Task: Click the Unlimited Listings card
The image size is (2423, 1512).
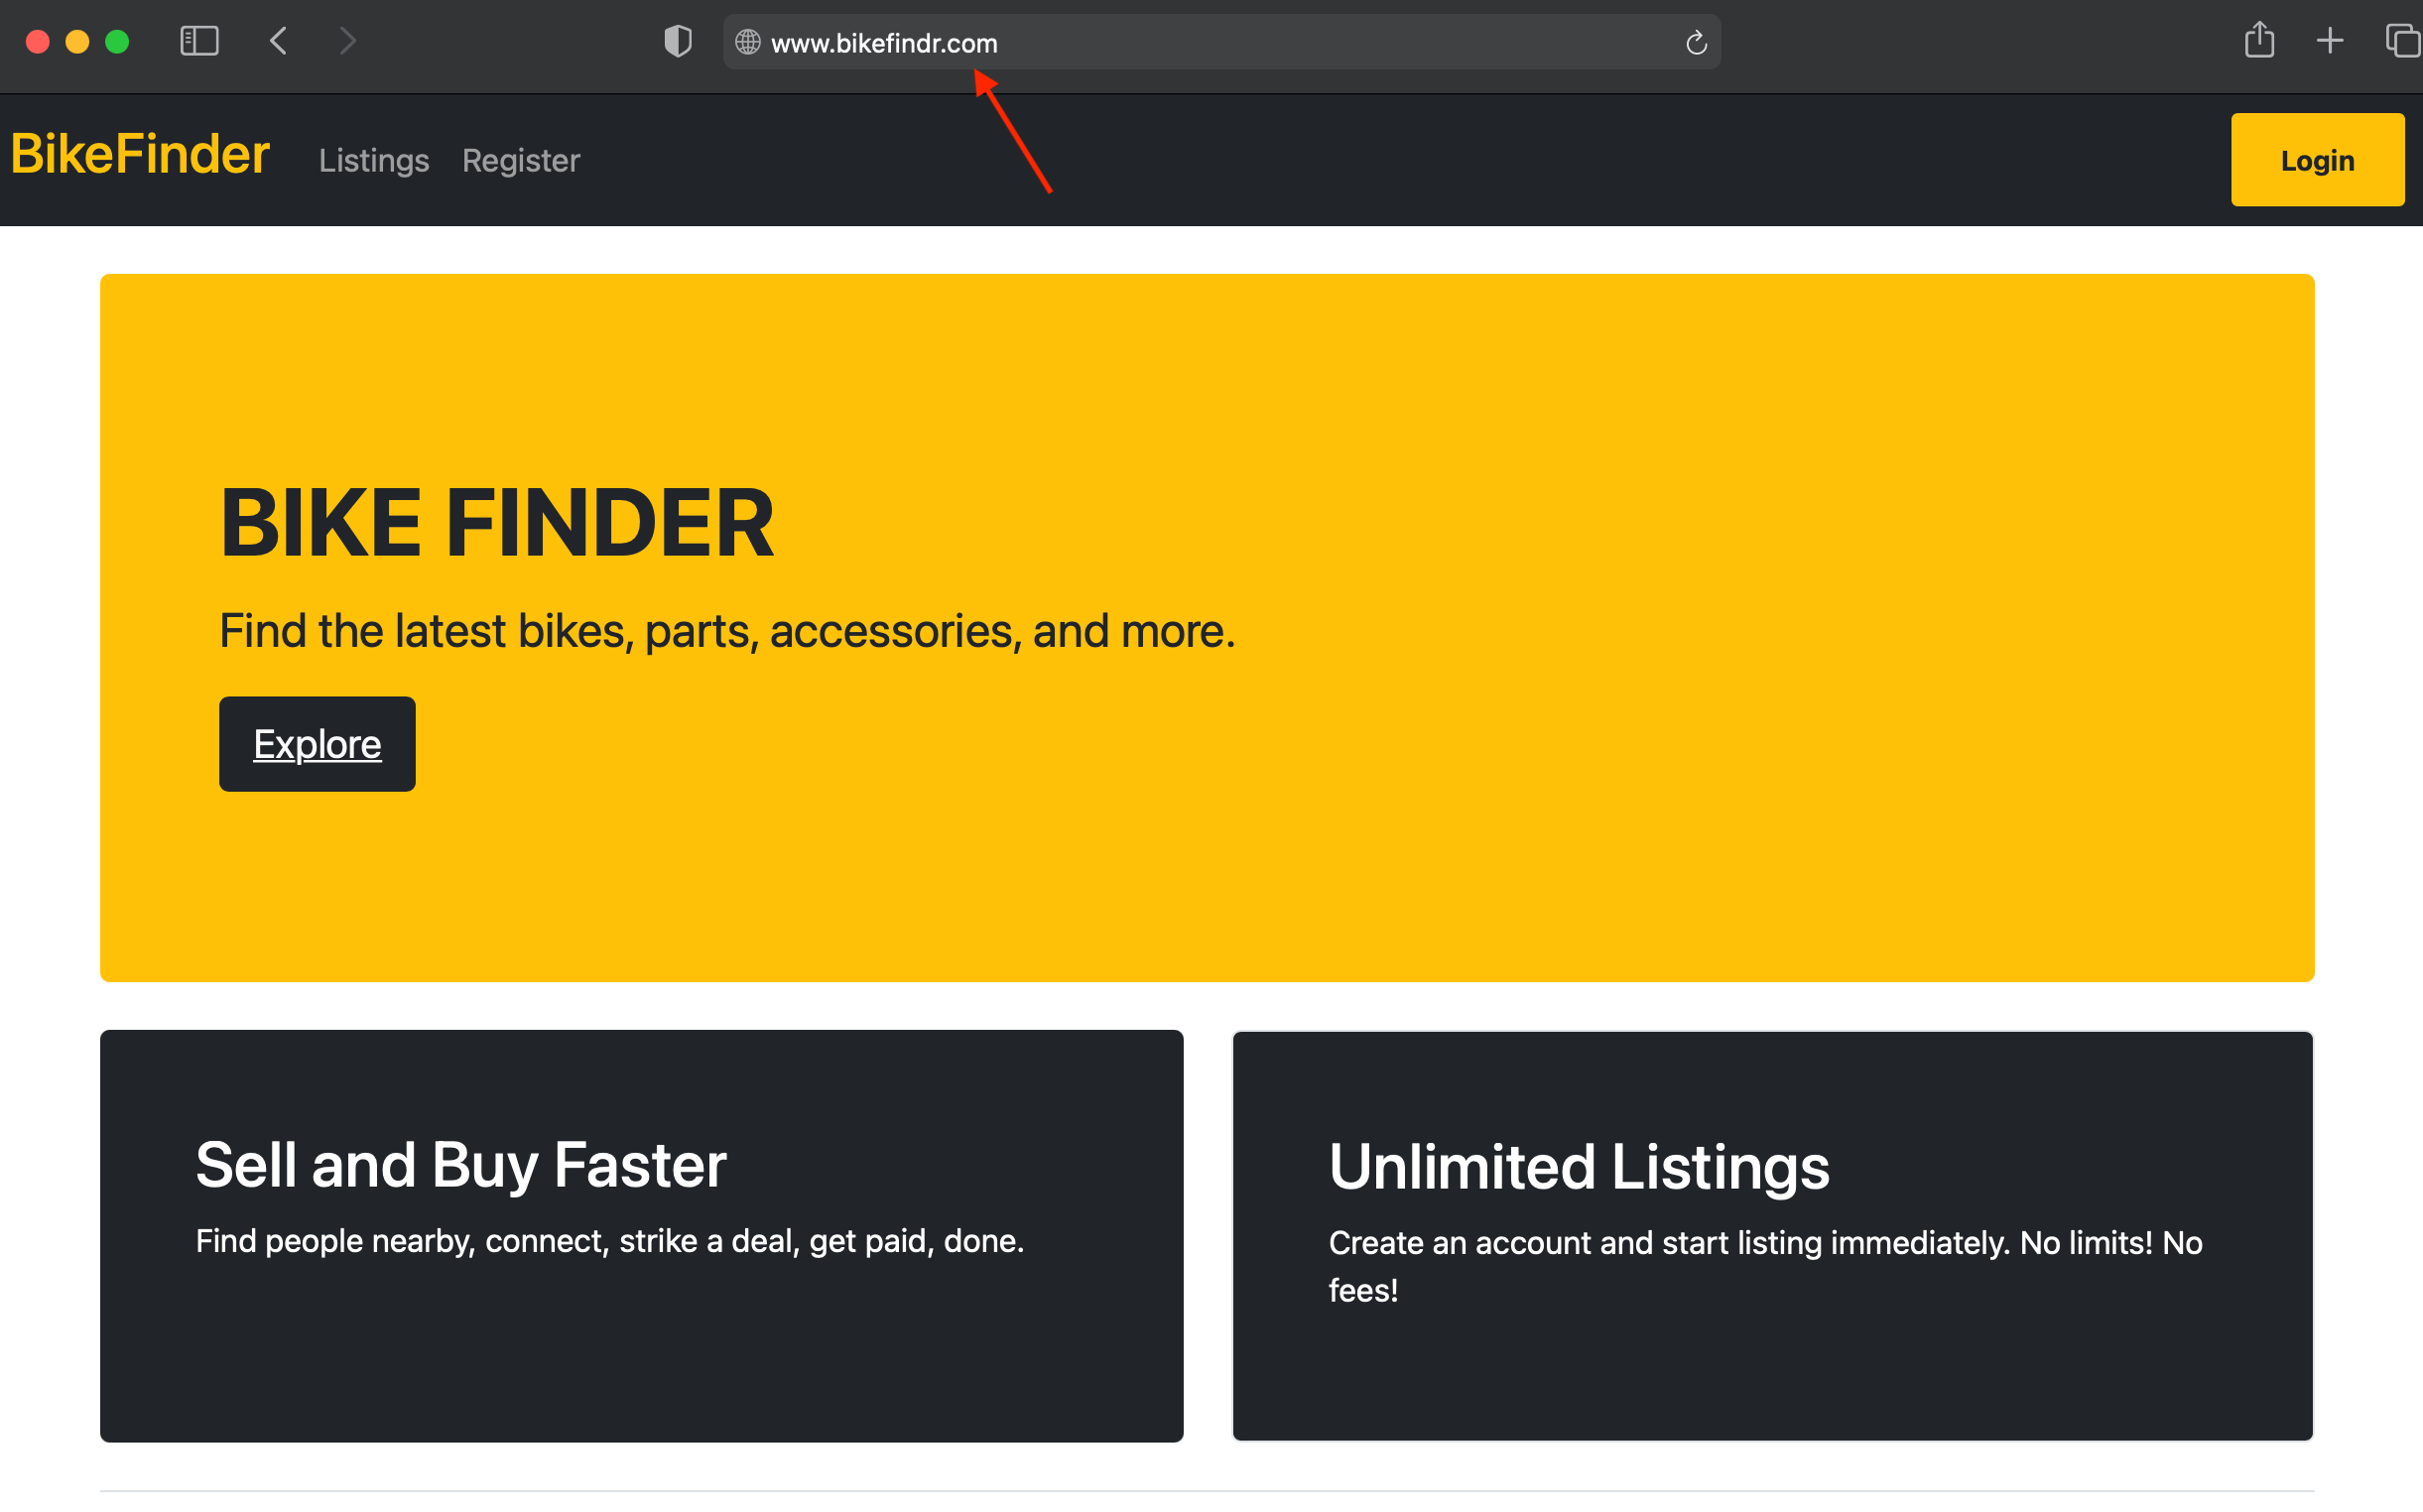Action: [1772, 1235]
